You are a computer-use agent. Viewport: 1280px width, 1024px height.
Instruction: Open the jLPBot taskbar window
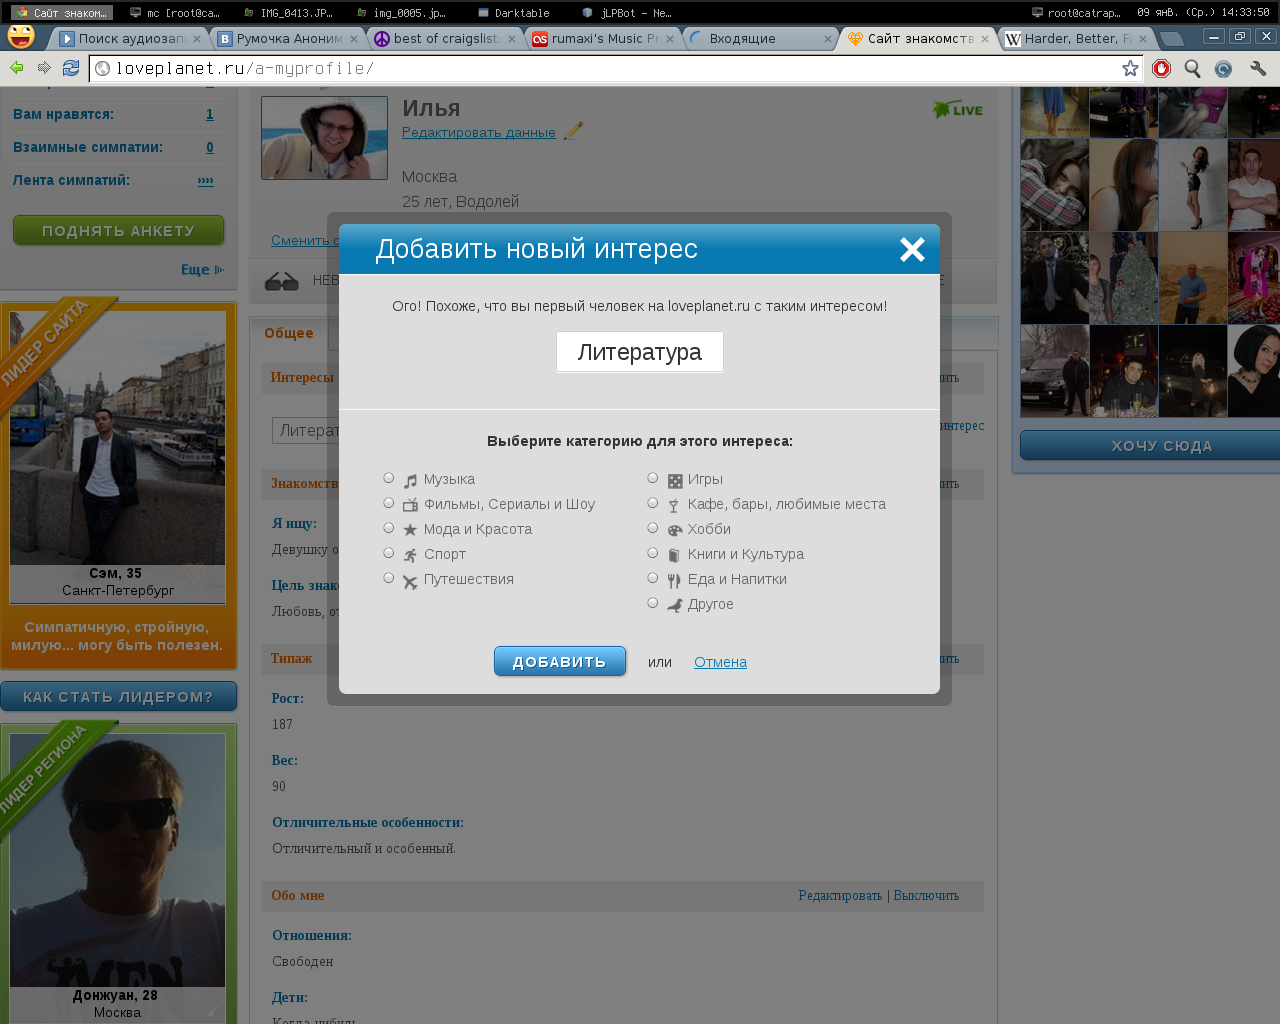[628, 13]
